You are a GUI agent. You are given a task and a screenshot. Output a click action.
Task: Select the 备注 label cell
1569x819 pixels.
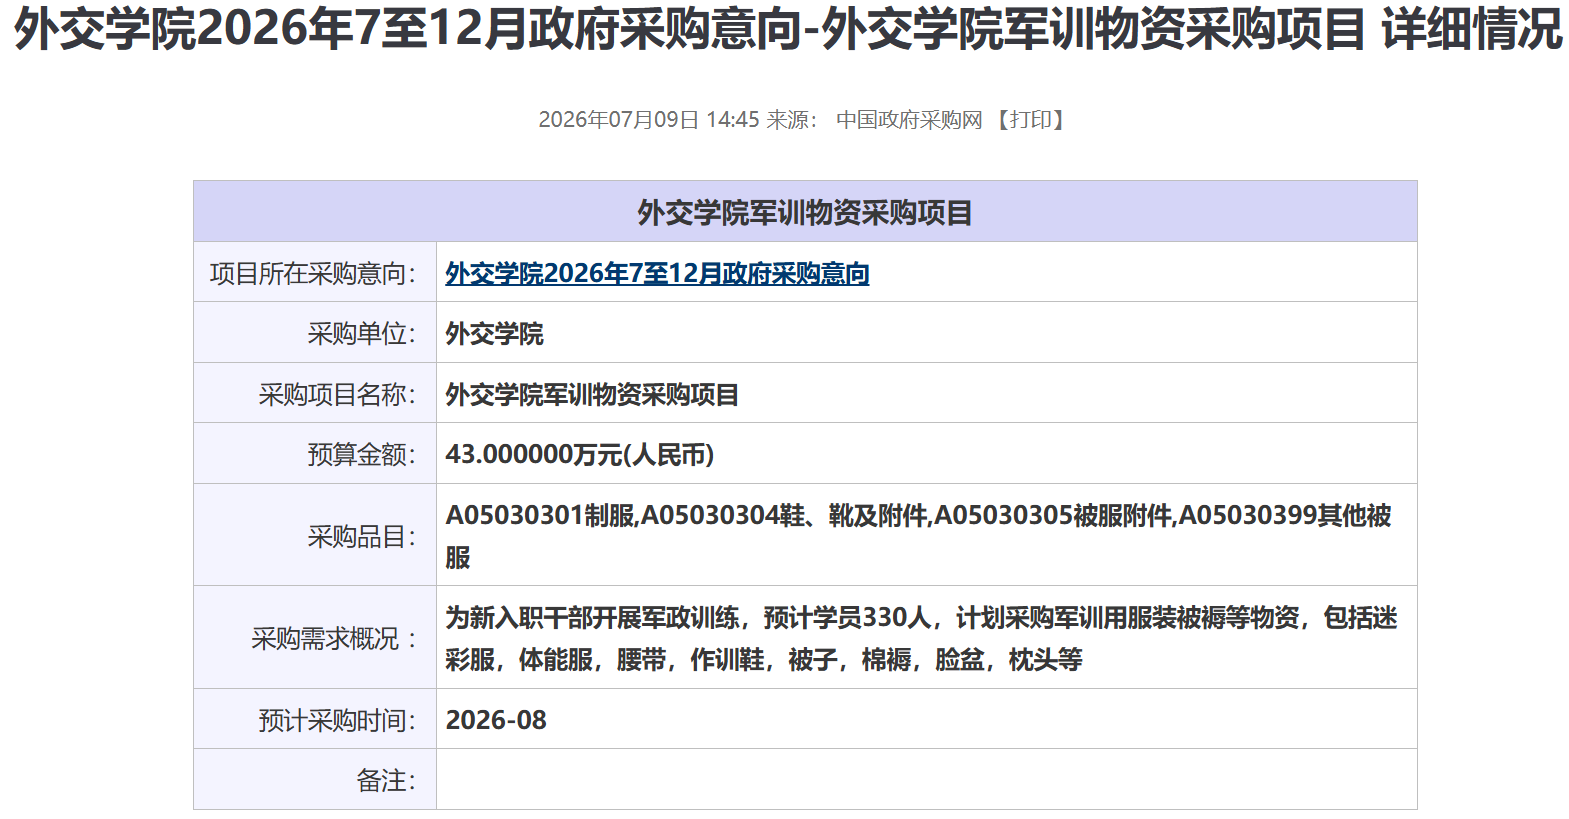[x=315, y=779]
